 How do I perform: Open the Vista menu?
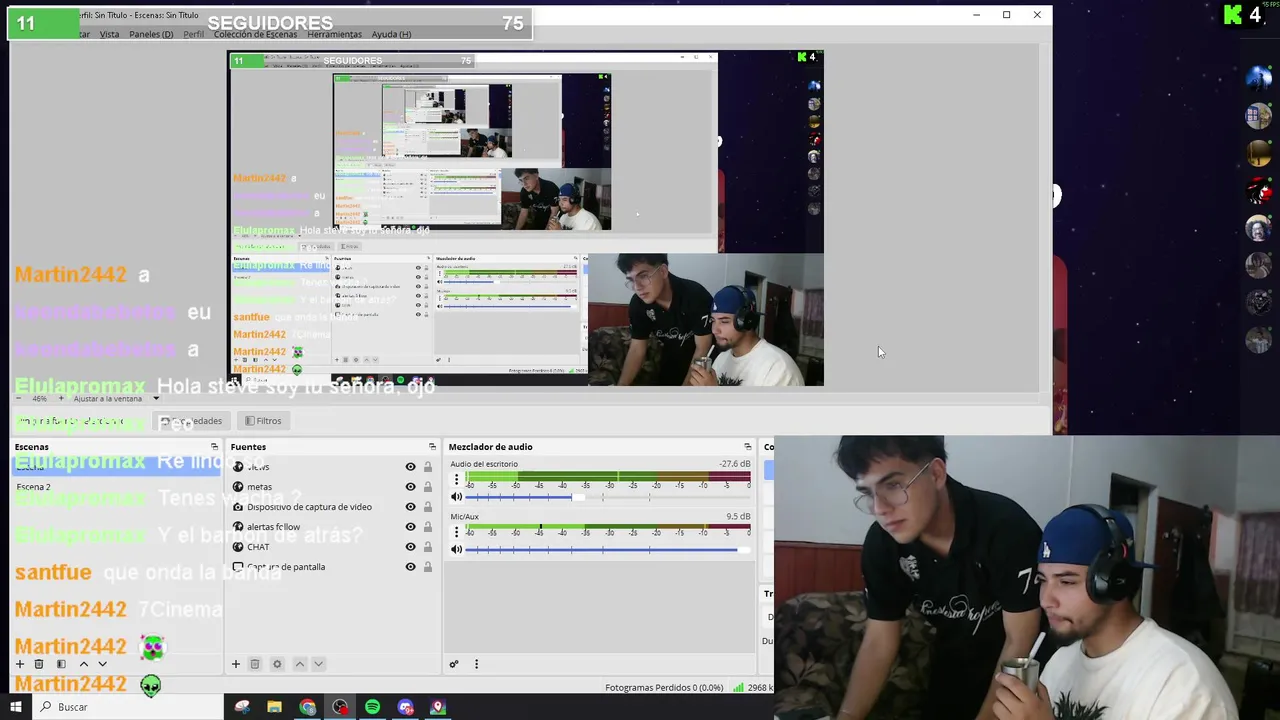(x=109, y=34)
